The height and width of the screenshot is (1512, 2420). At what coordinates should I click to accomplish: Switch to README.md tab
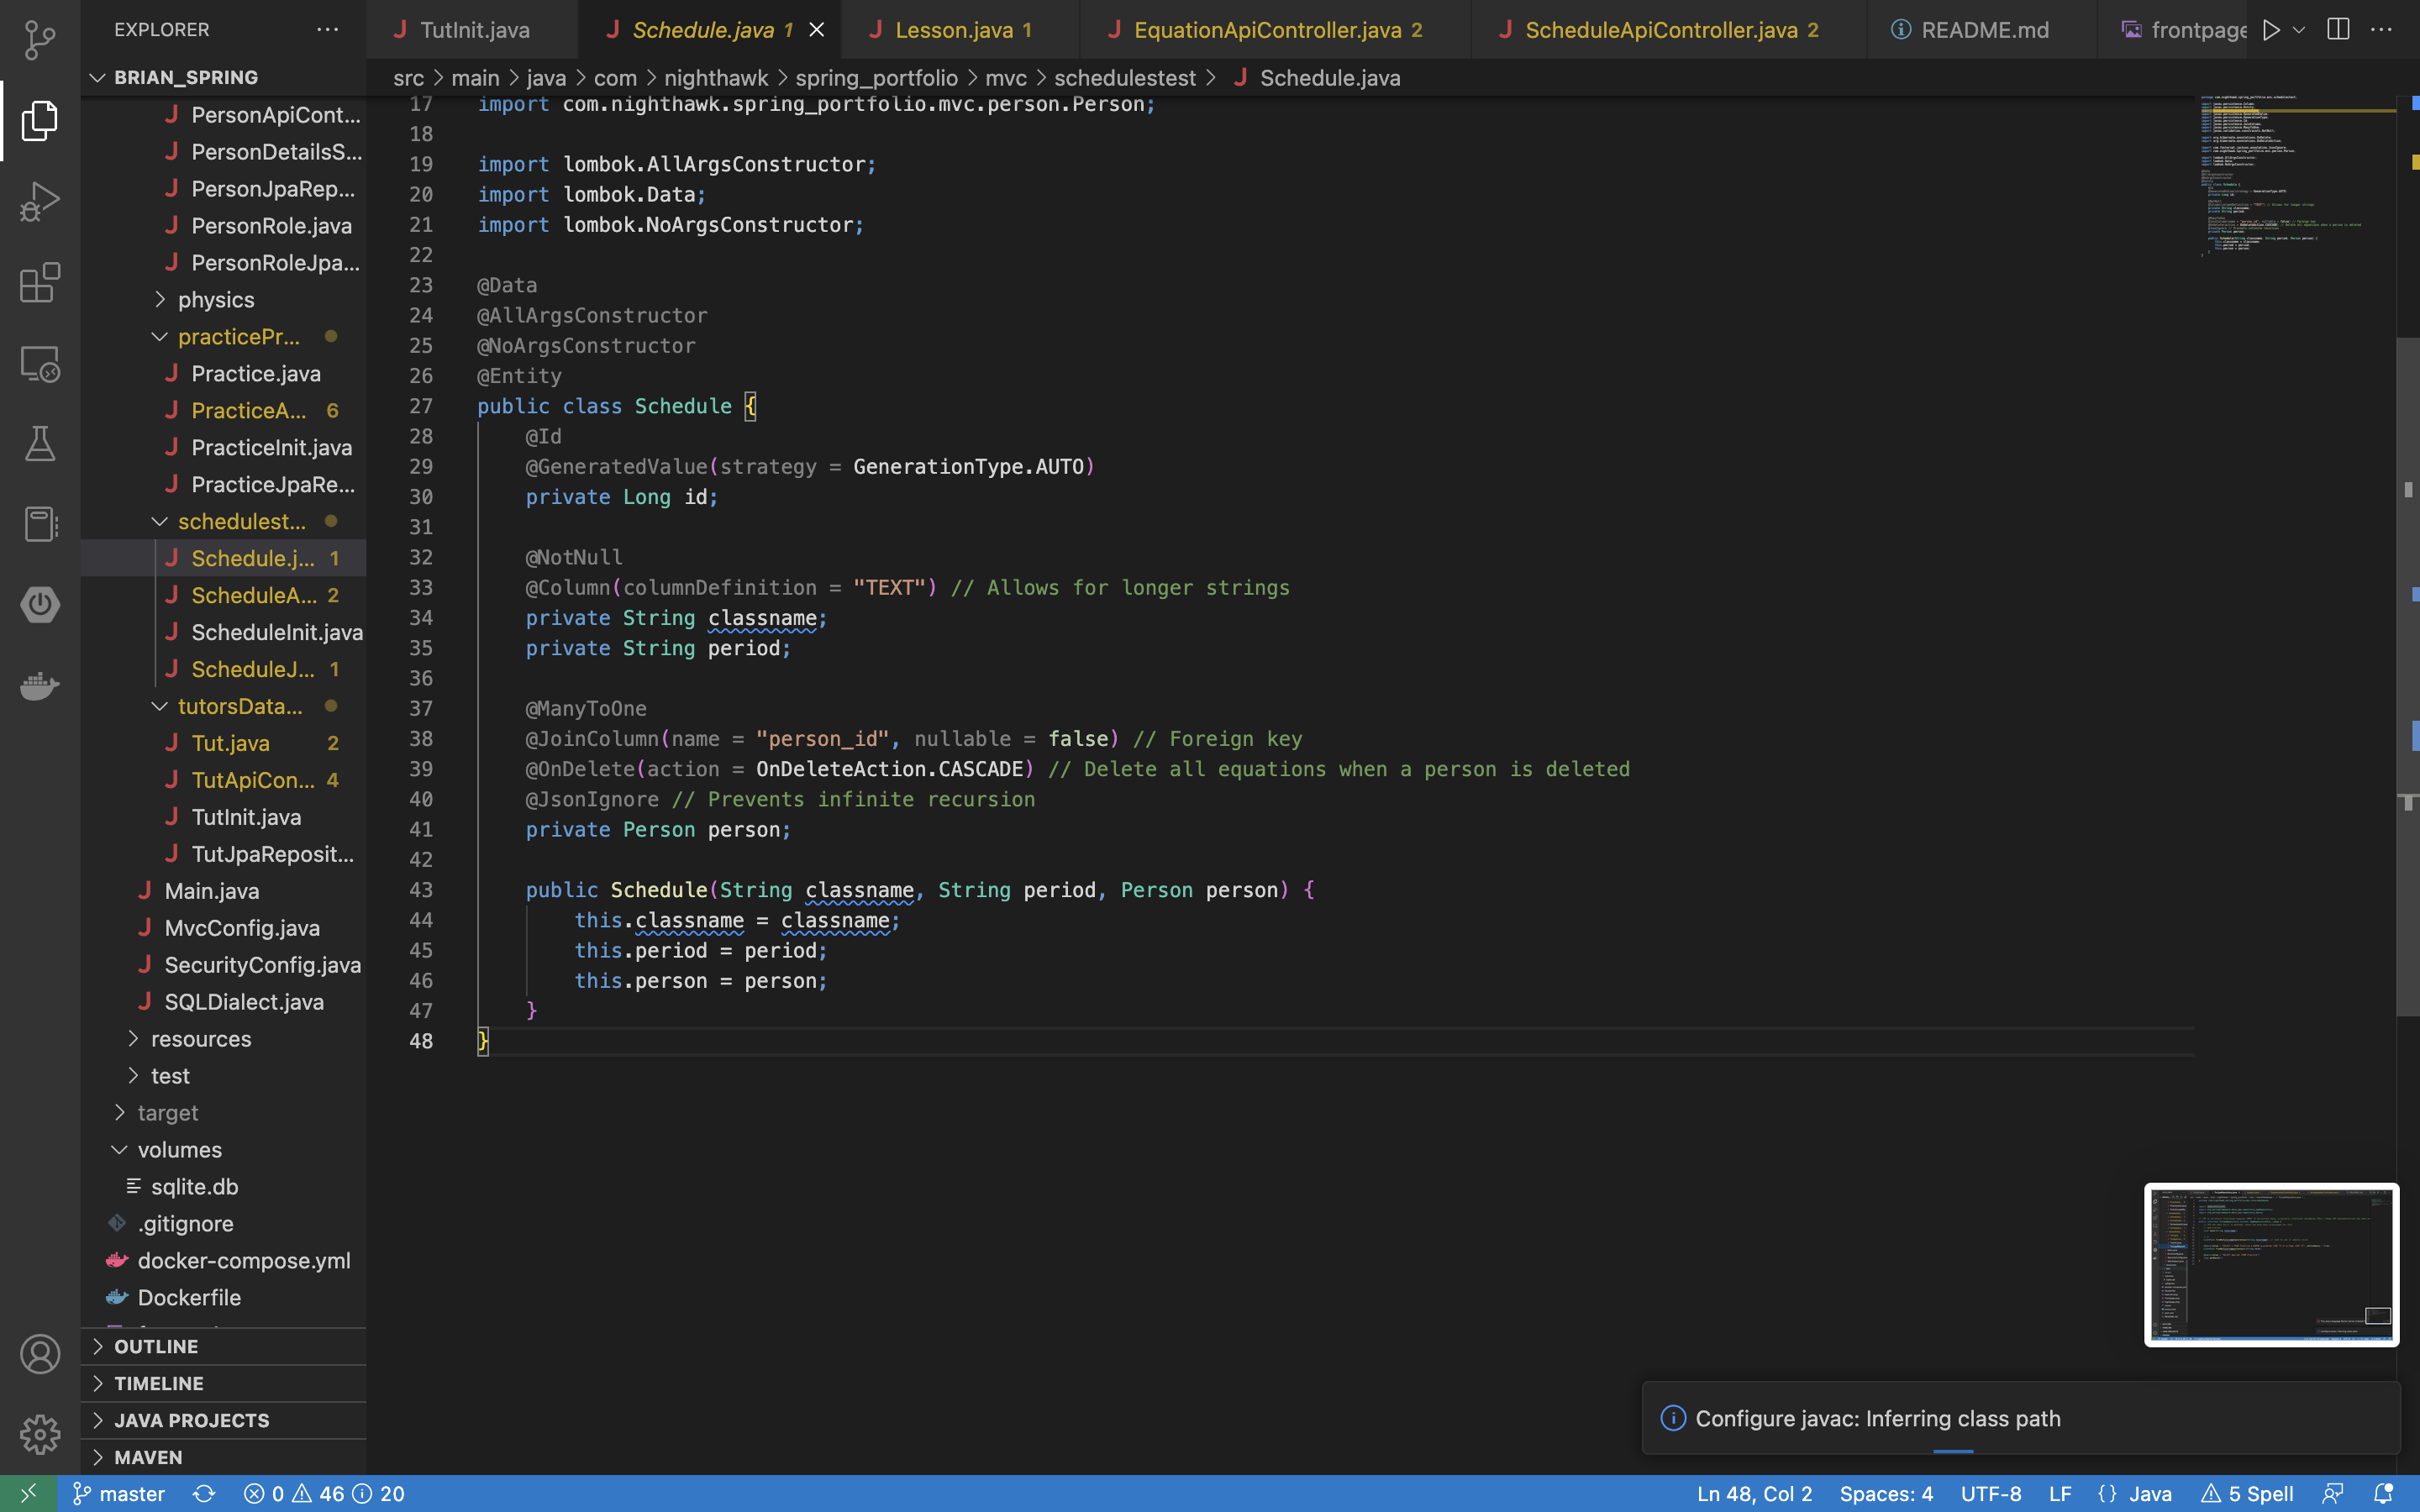[1982, 30]
